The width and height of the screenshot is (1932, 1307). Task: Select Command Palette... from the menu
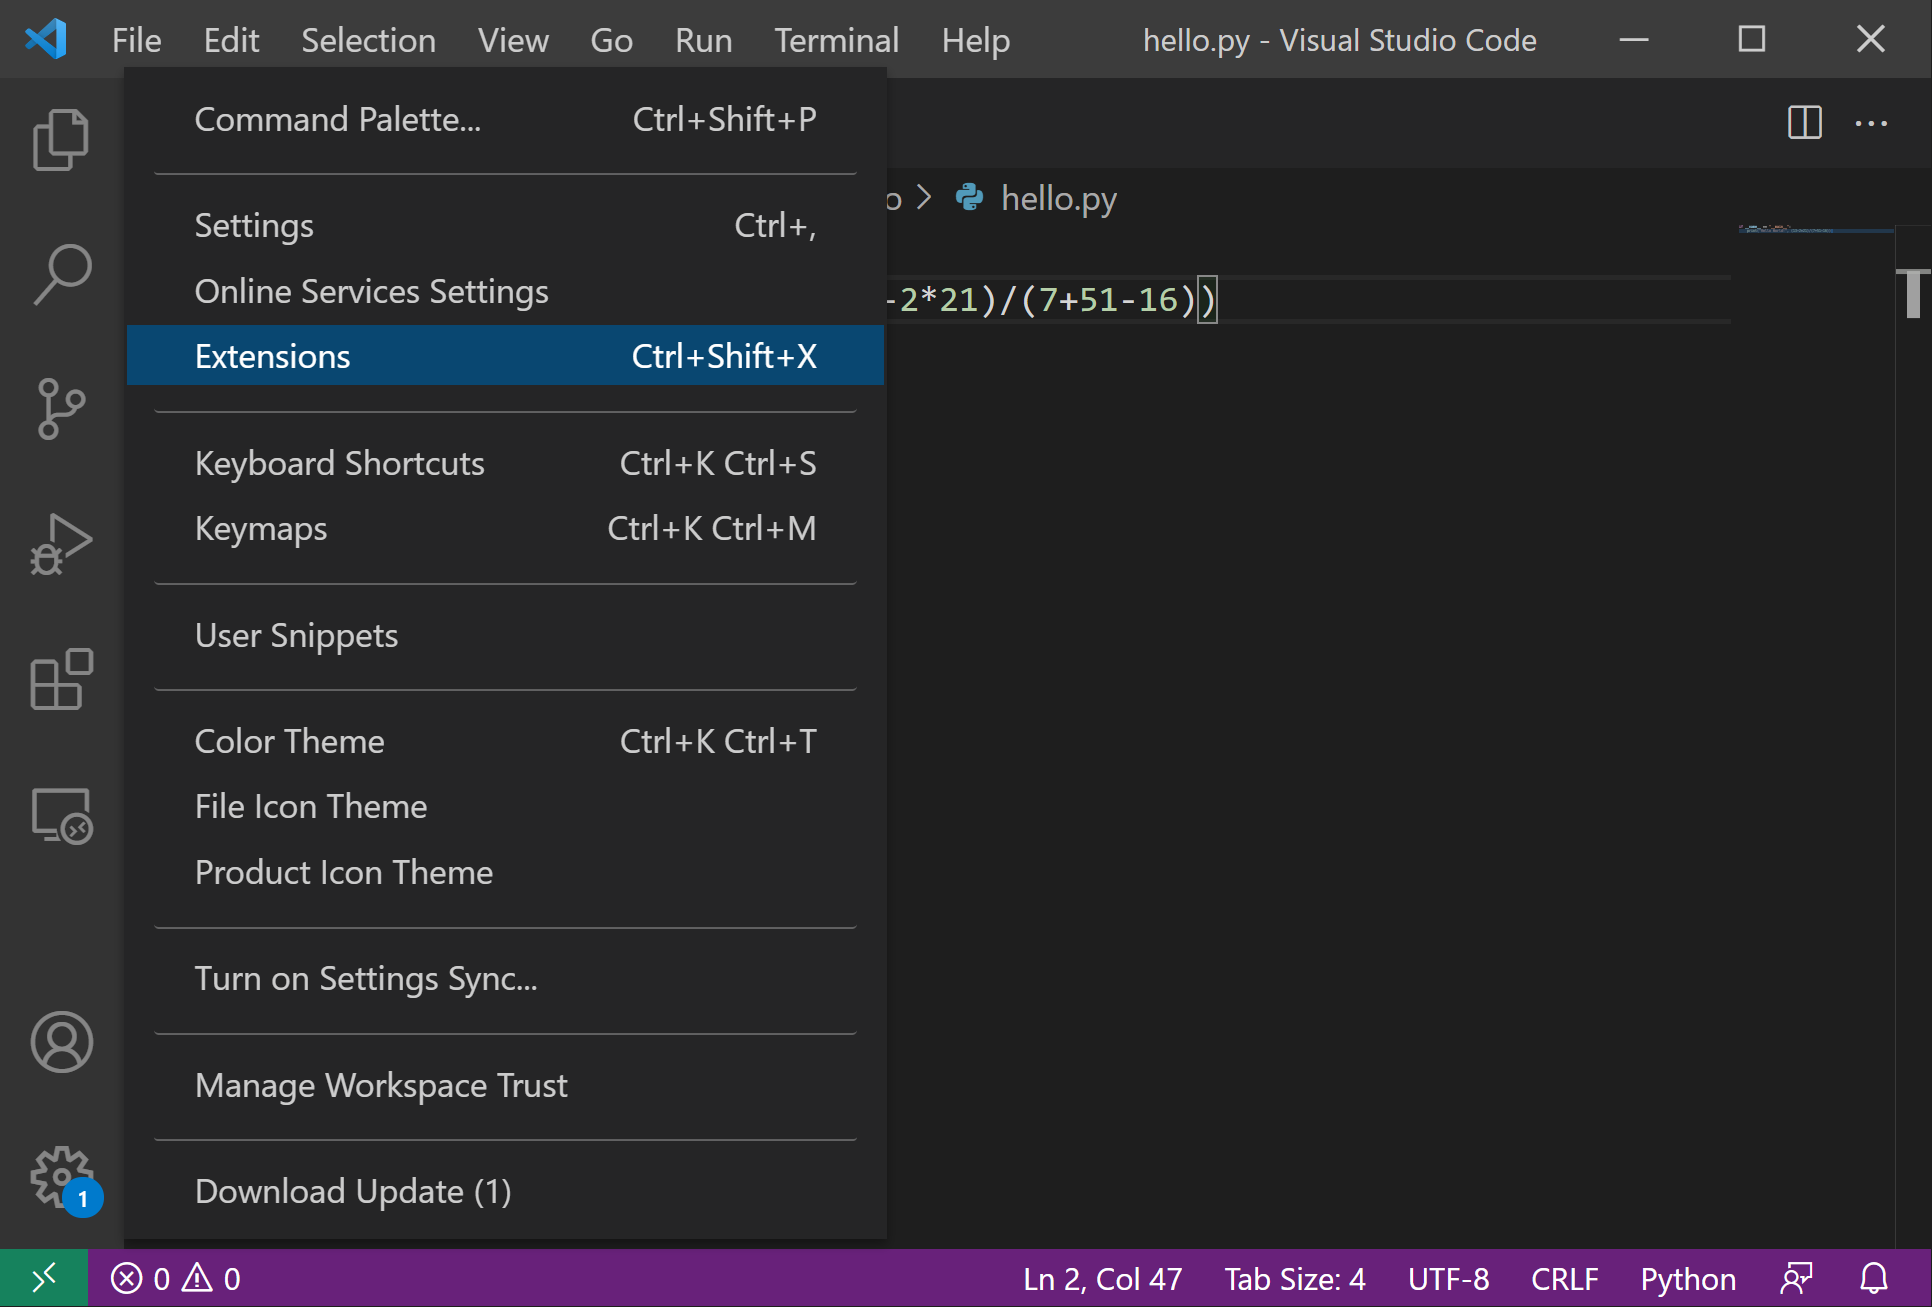[x=505, y=119]
